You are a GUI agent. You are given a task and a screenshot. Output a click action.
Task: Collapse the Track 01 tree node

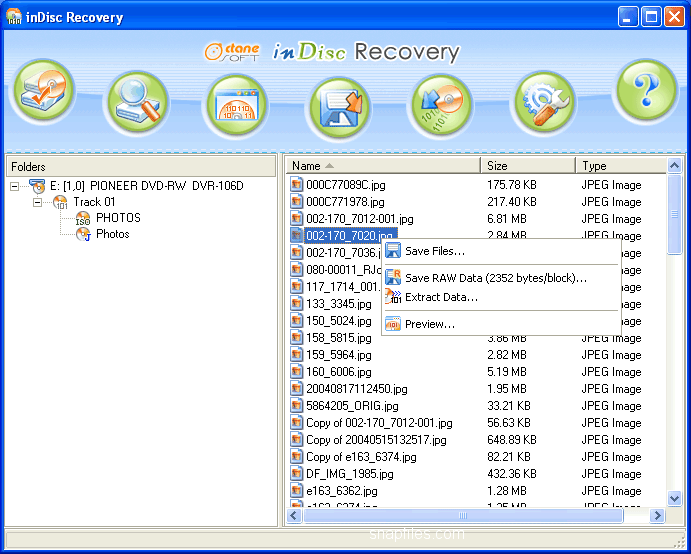(37, 202)
